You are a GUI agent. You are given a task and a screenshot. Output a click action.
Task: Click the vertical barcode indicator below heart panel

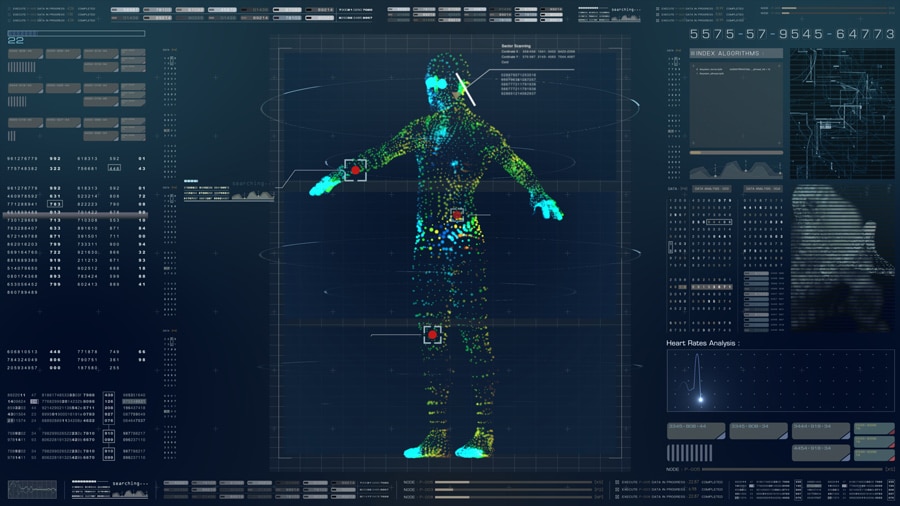(x=690, y=452)
